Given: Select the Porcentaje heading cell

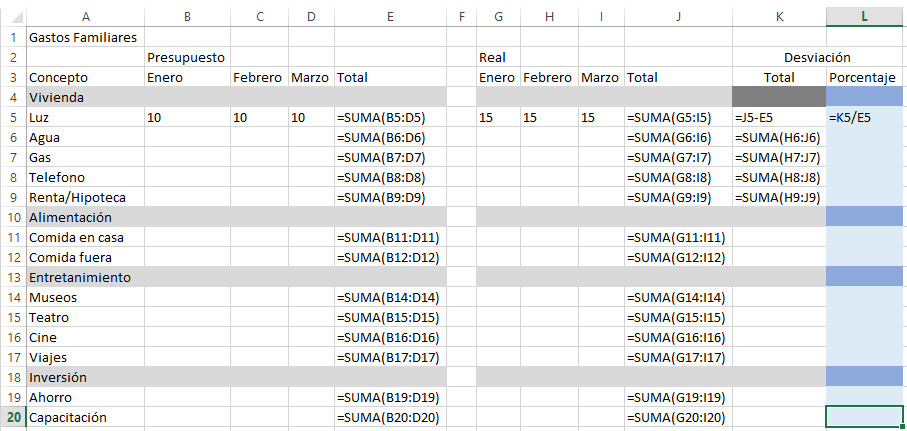Looking at the screenshot, I should tap(864, 78).
